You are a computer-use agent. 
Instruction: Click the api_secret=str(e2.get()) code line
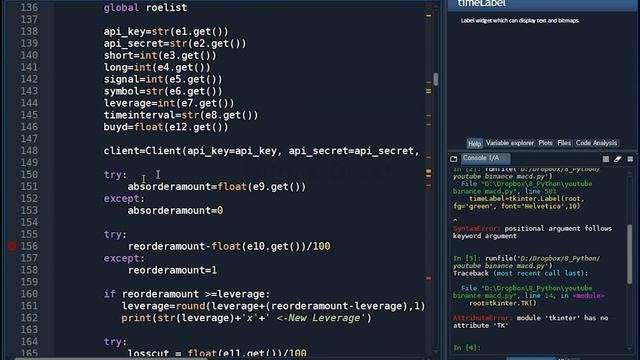175,43
